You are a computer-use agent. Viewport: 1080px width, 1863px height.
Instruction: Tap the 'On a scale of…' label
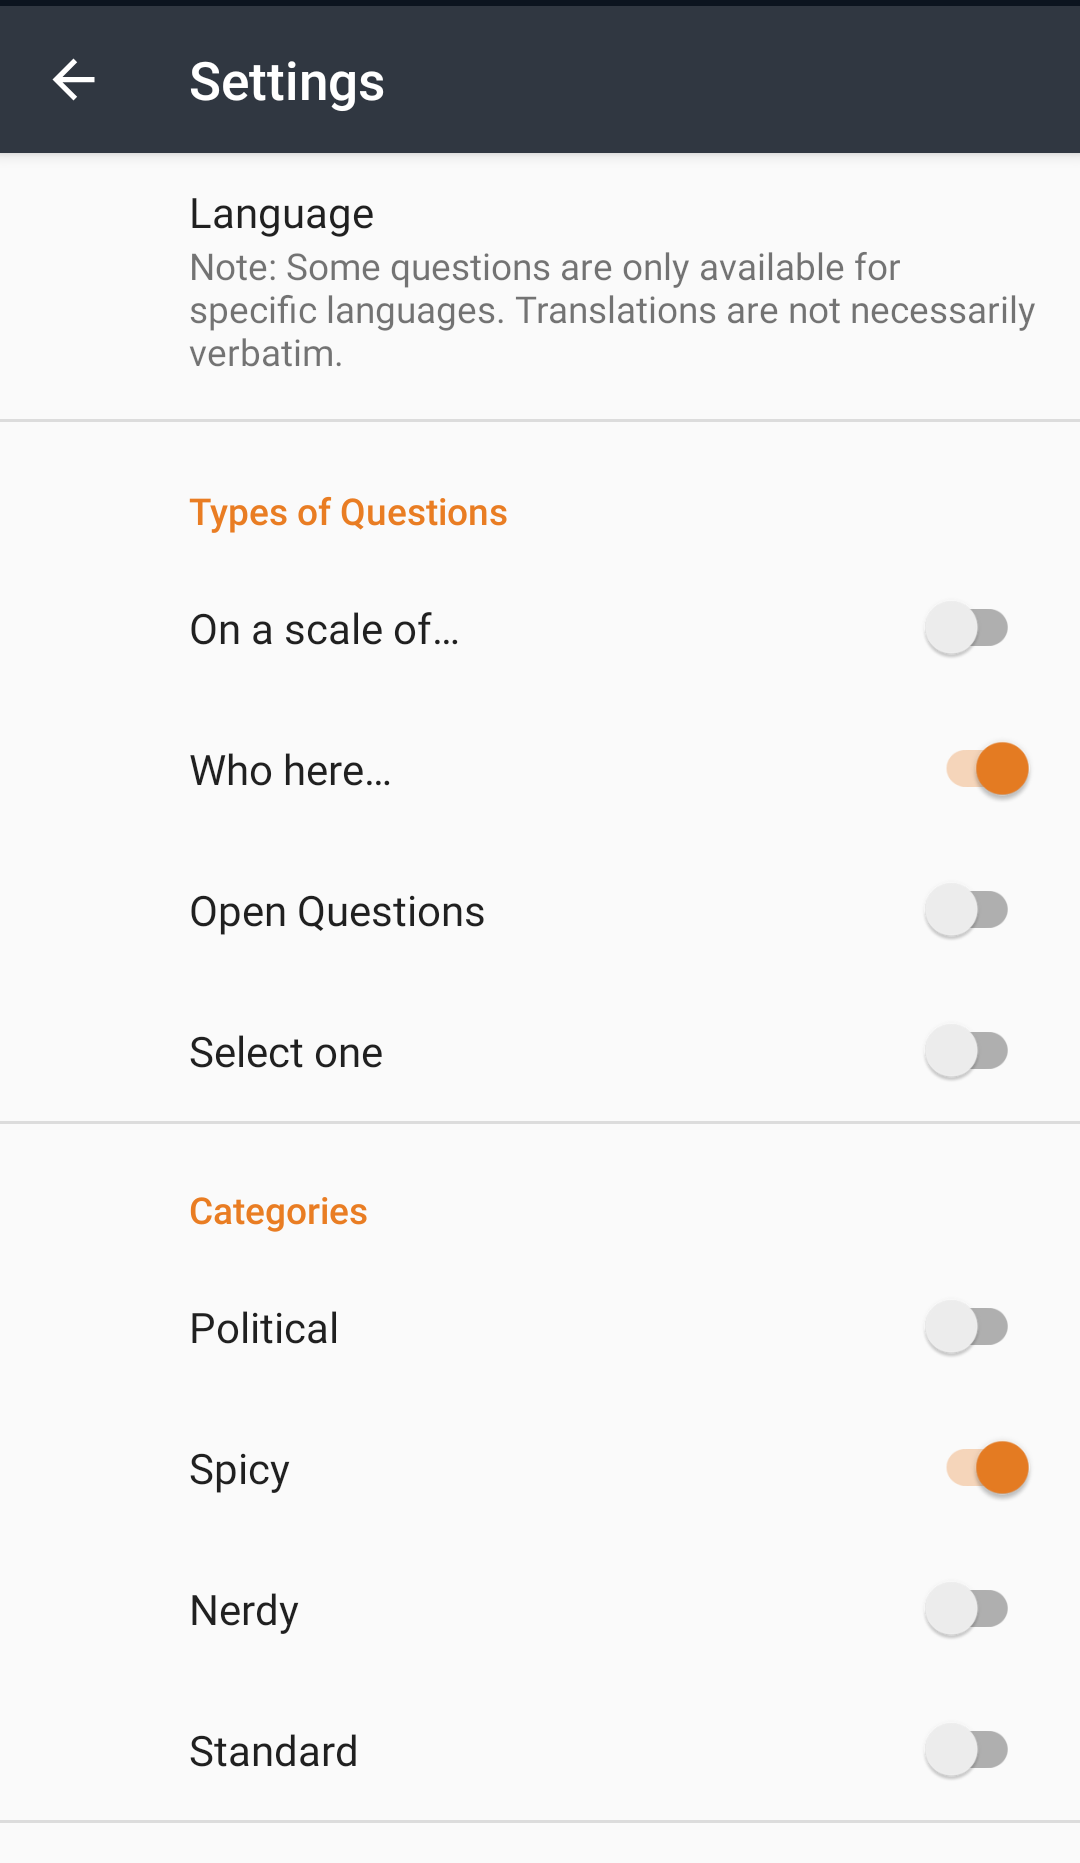[x=324, y=630]
